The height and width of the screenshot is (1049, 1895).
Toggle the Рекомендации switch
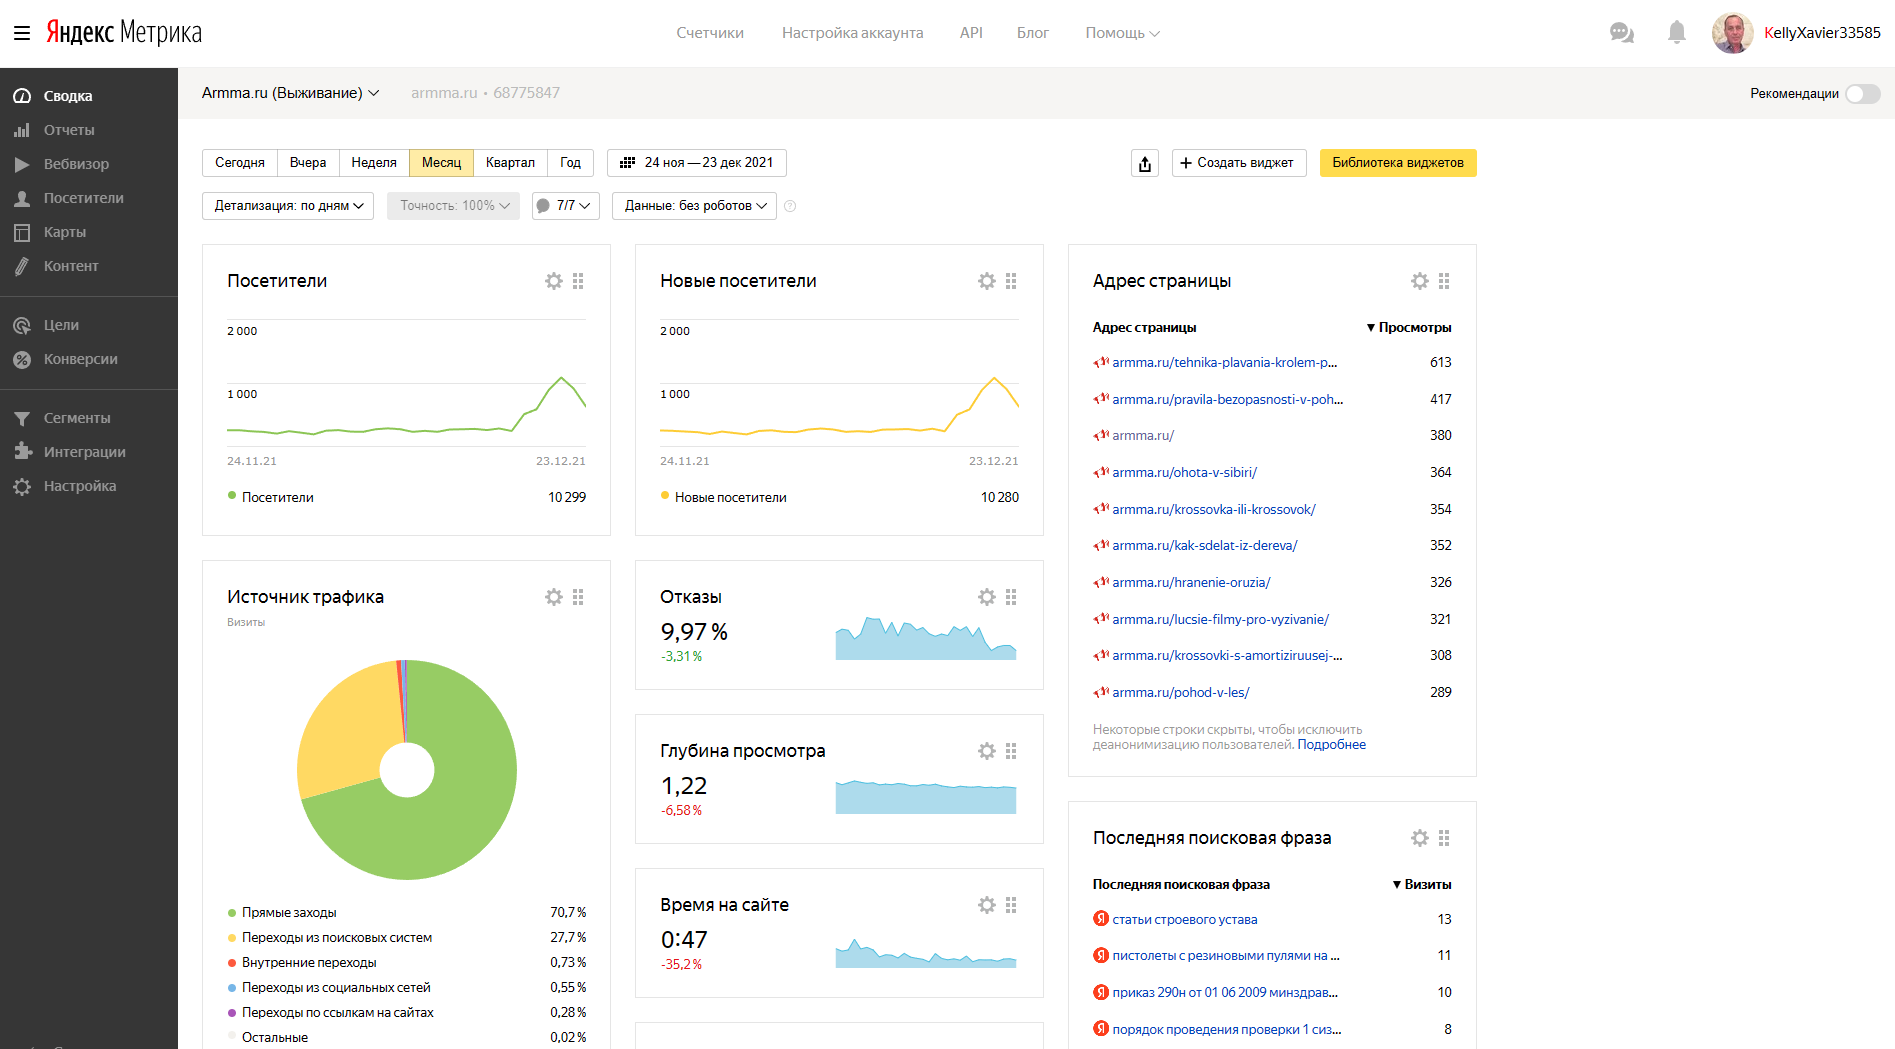pos(1862,94)
